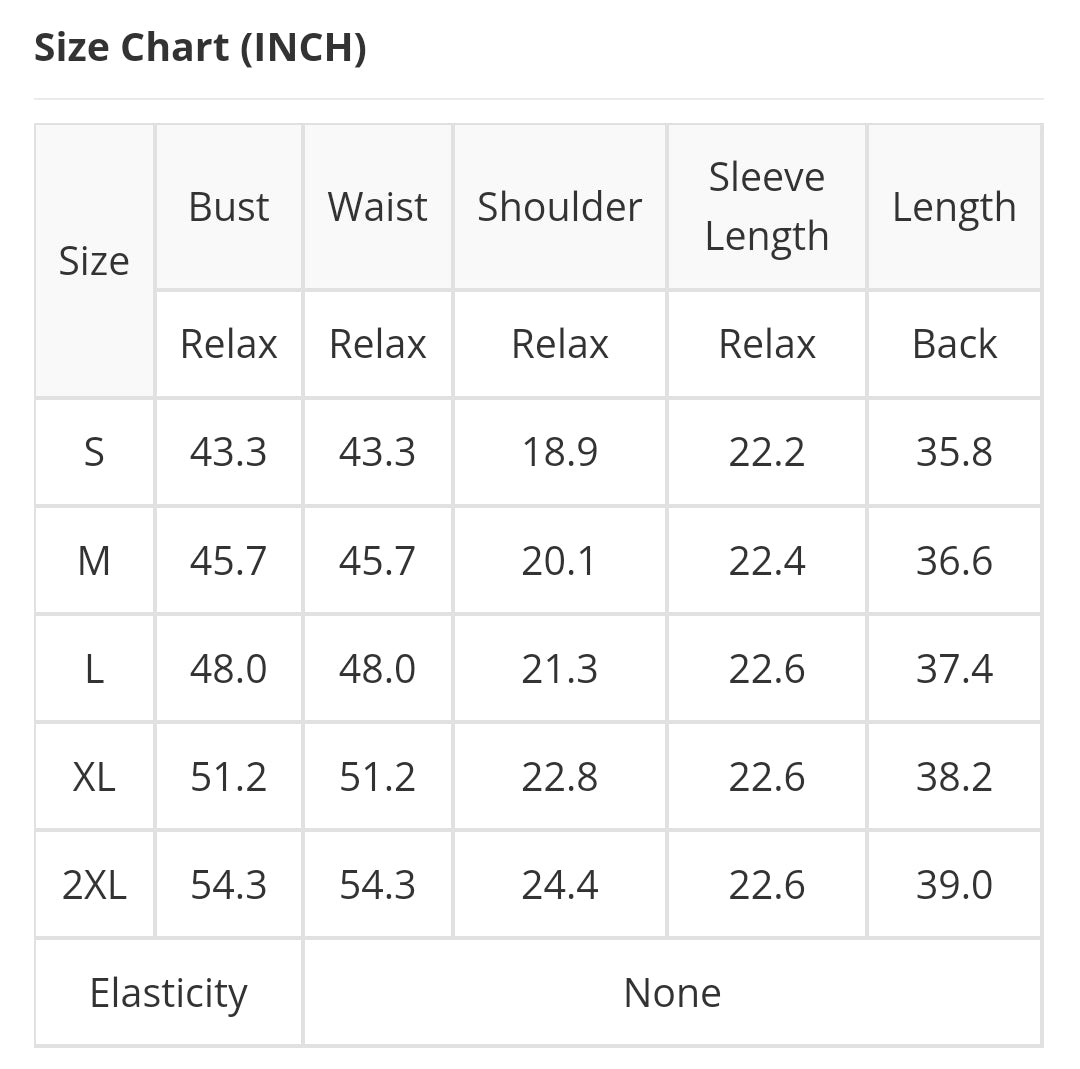Image resolution: width=1080 pixels, height=1069 pixels.
Task: Select the 39.0 length value for 2XL
Action: pos(954,885)
